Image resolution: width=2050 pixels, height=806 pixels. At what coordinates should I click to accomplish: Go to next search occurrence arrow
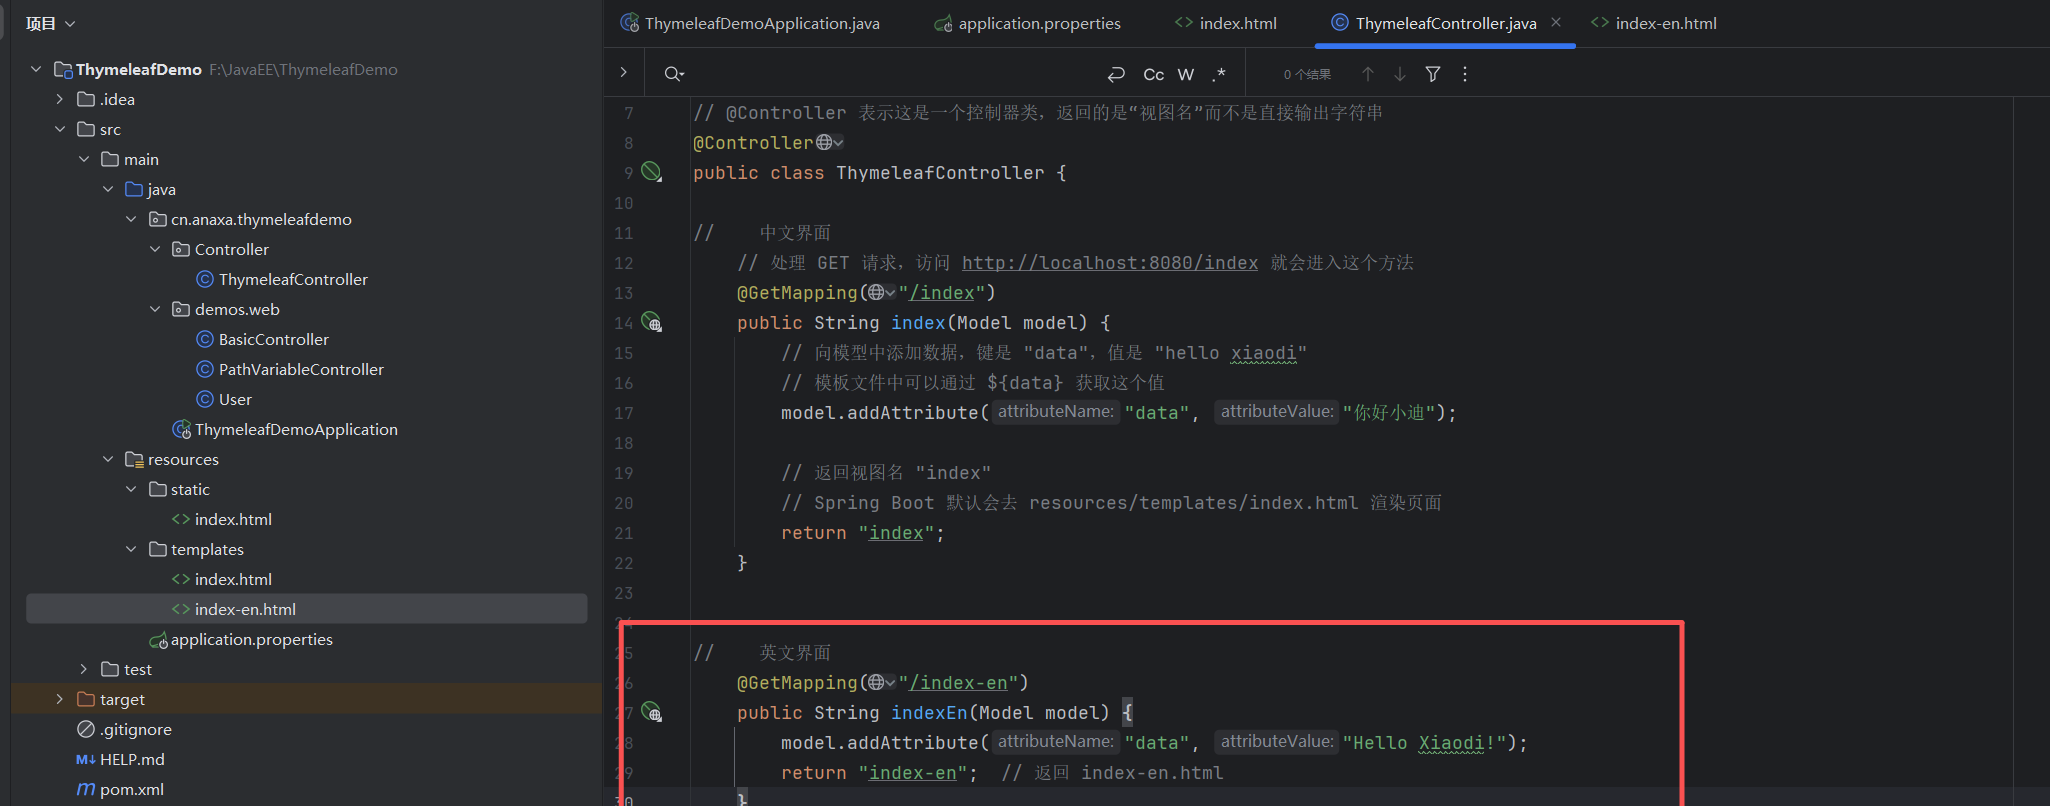[x=1400, y=74]
